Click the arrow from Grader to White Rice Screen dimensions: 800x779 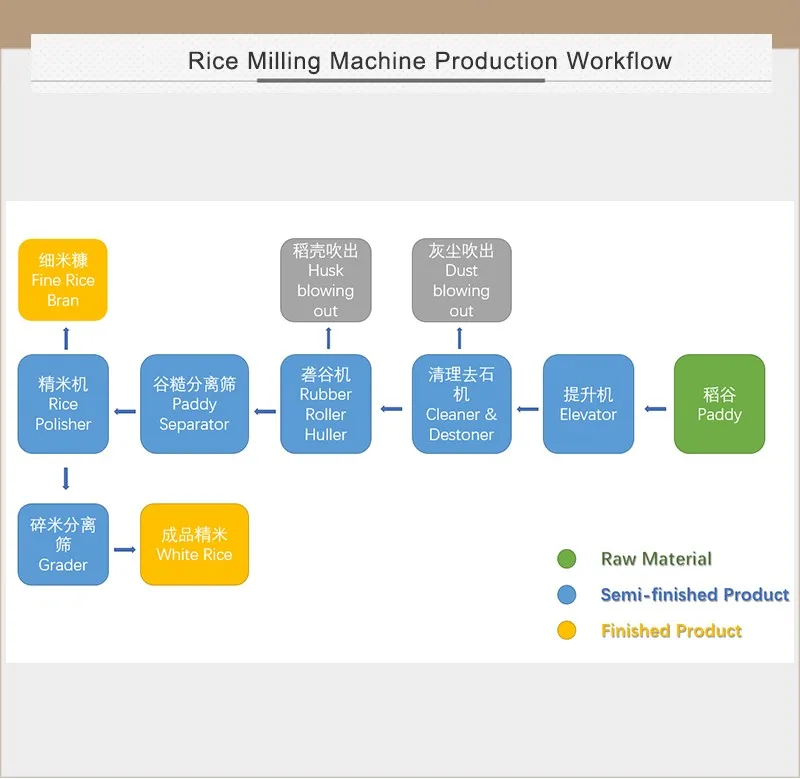(125, 549)
